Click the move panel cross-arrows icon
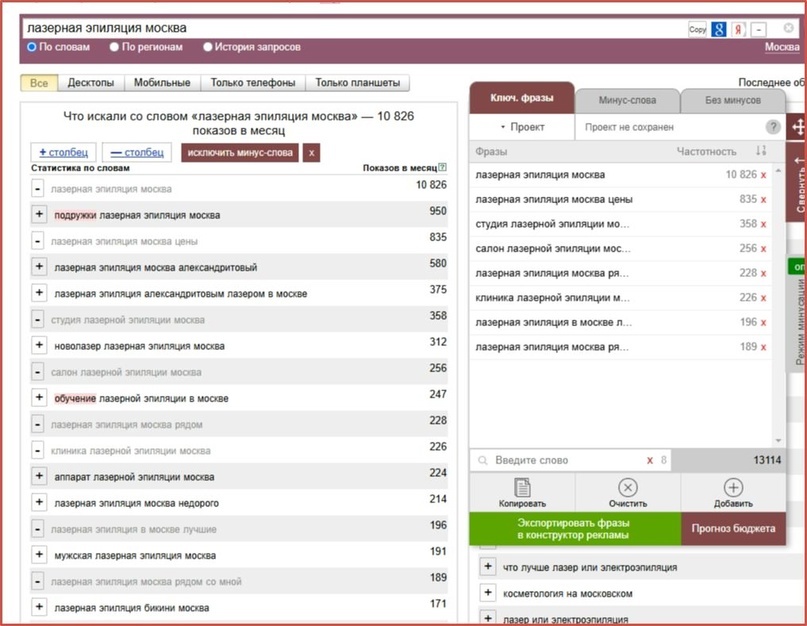The image size is (807, 626). click(798, 127)
